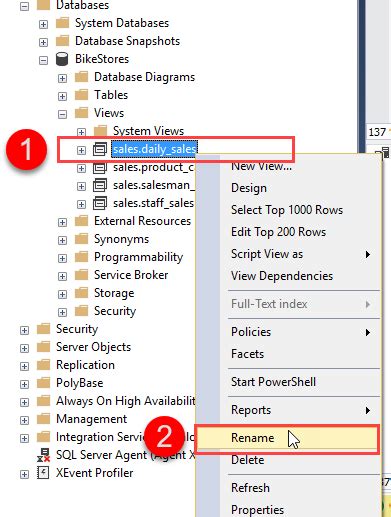The height and width of the screenshot is (517, 391).
Task: Click the Programmability folder icon
Action: click(x=81, y=257)
